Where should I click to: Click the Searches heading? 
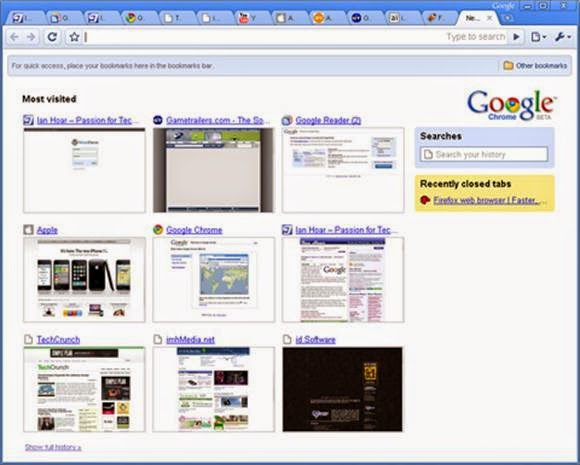tap(441, 136)
